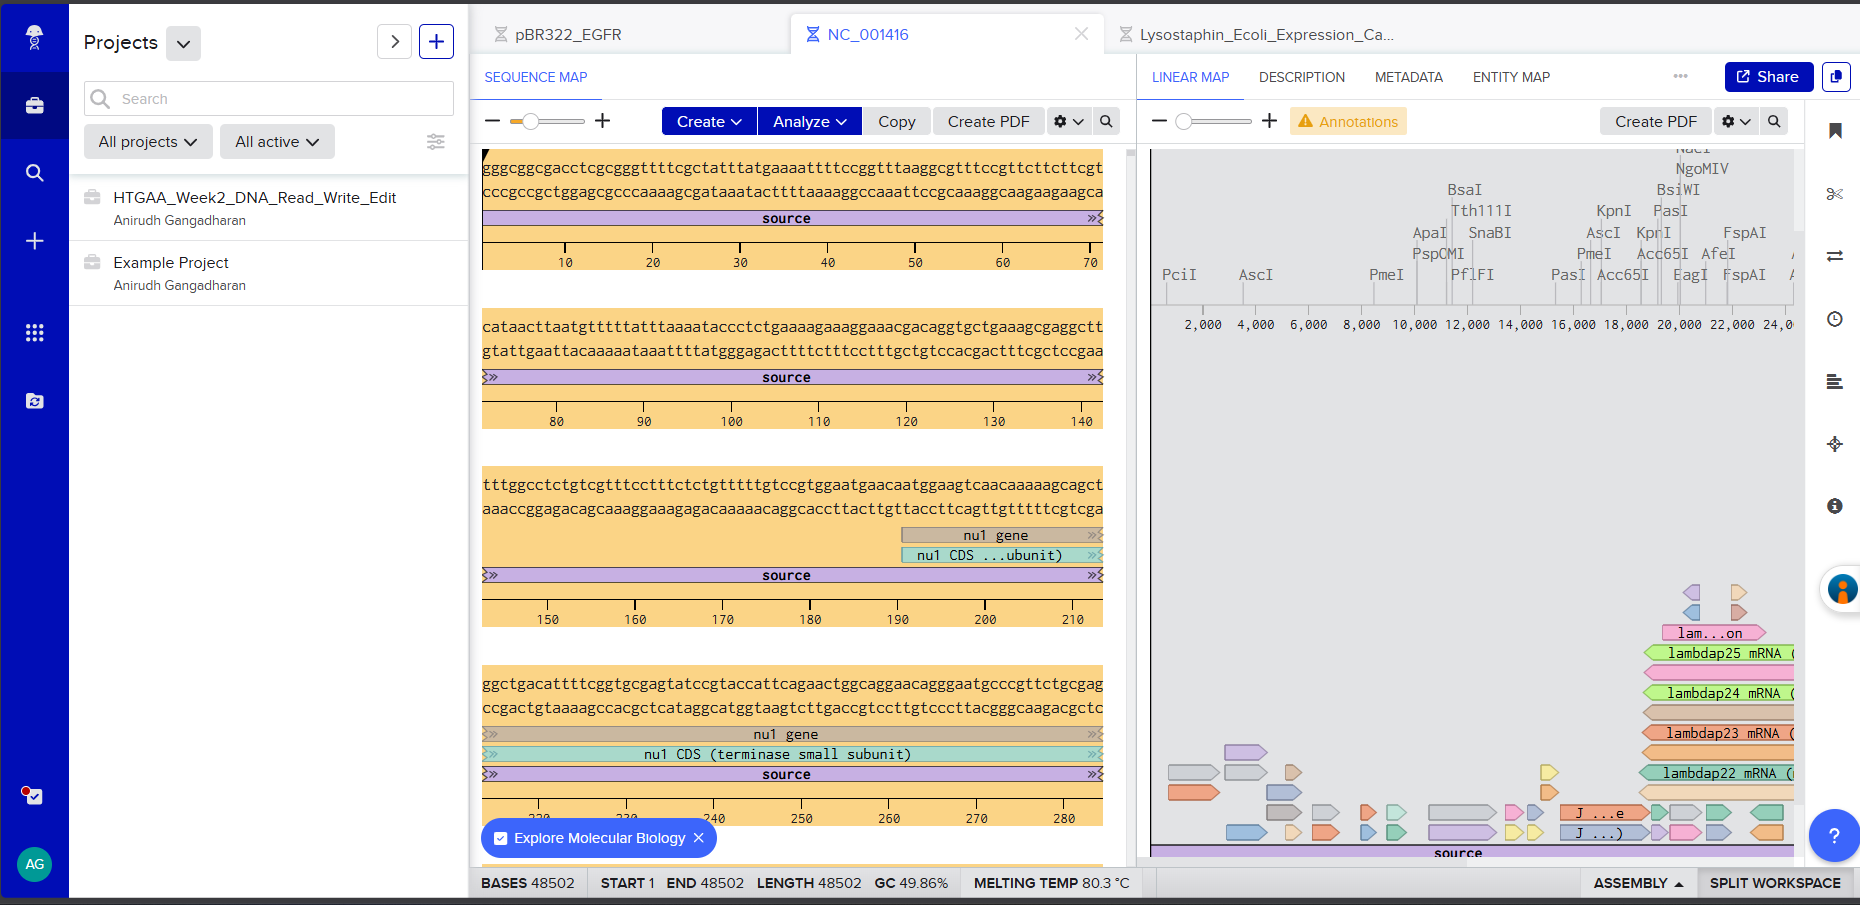Toggle SPLIT WORKSPACE view
Screen dimensions: 1860x905
point(1774,883)
